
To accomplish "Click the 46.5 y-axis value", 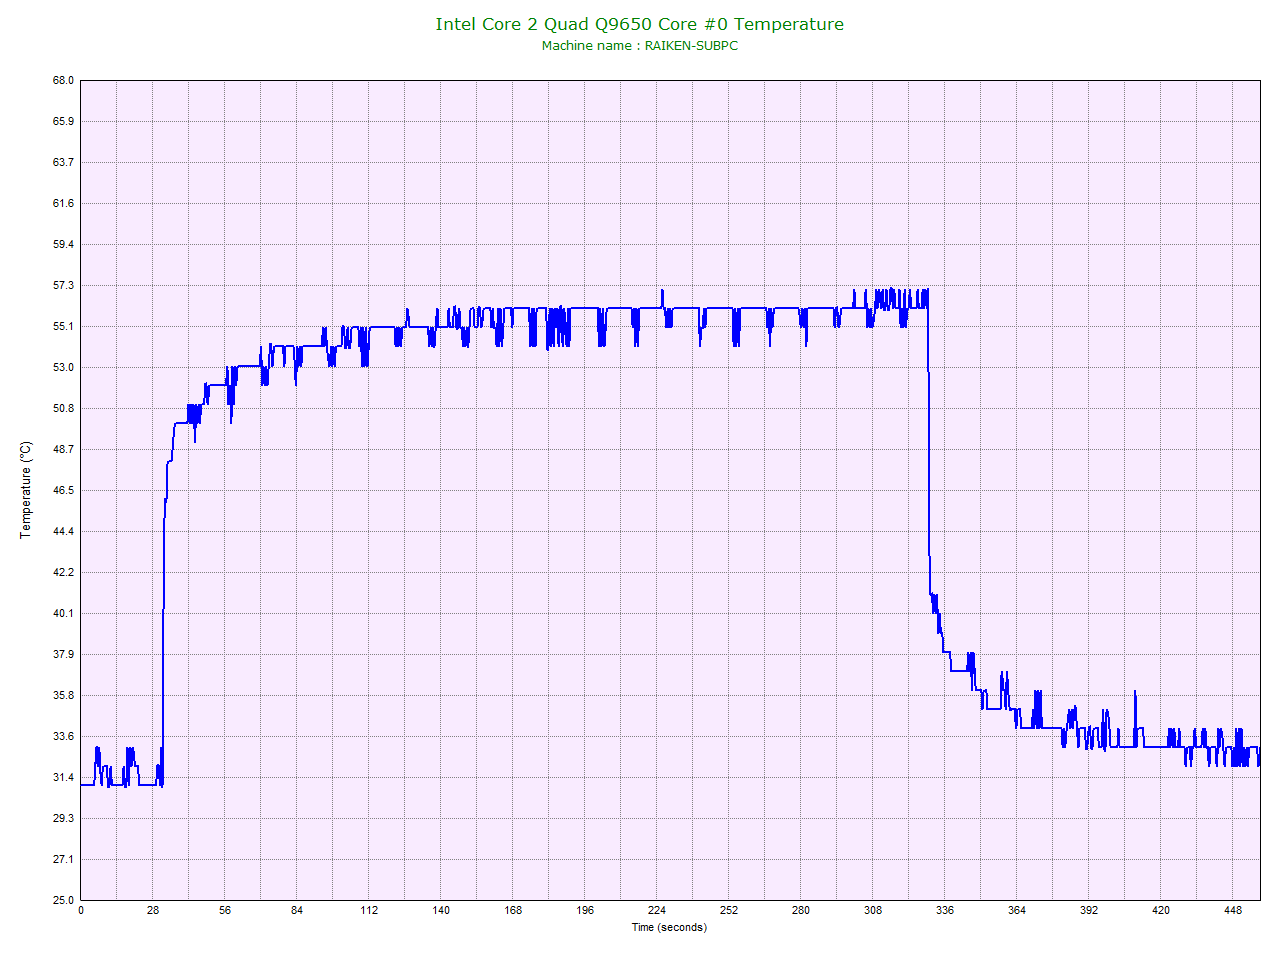I will [x=63, y=490].
